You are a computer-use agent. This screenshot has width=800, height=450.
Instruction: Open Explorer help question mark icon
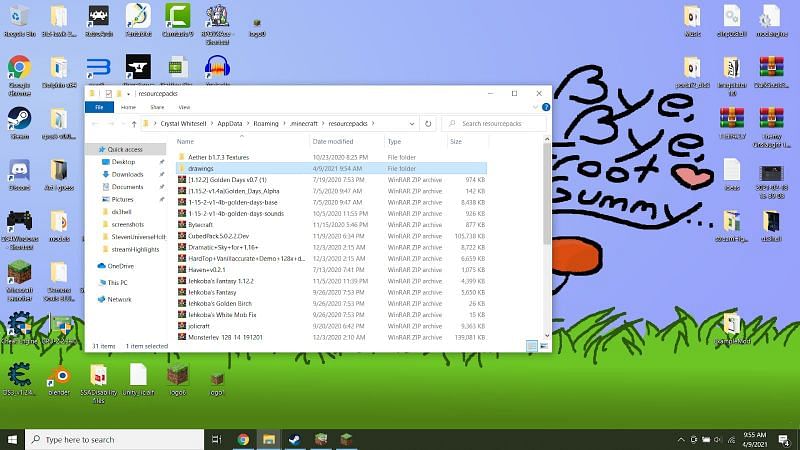[544, 107]
